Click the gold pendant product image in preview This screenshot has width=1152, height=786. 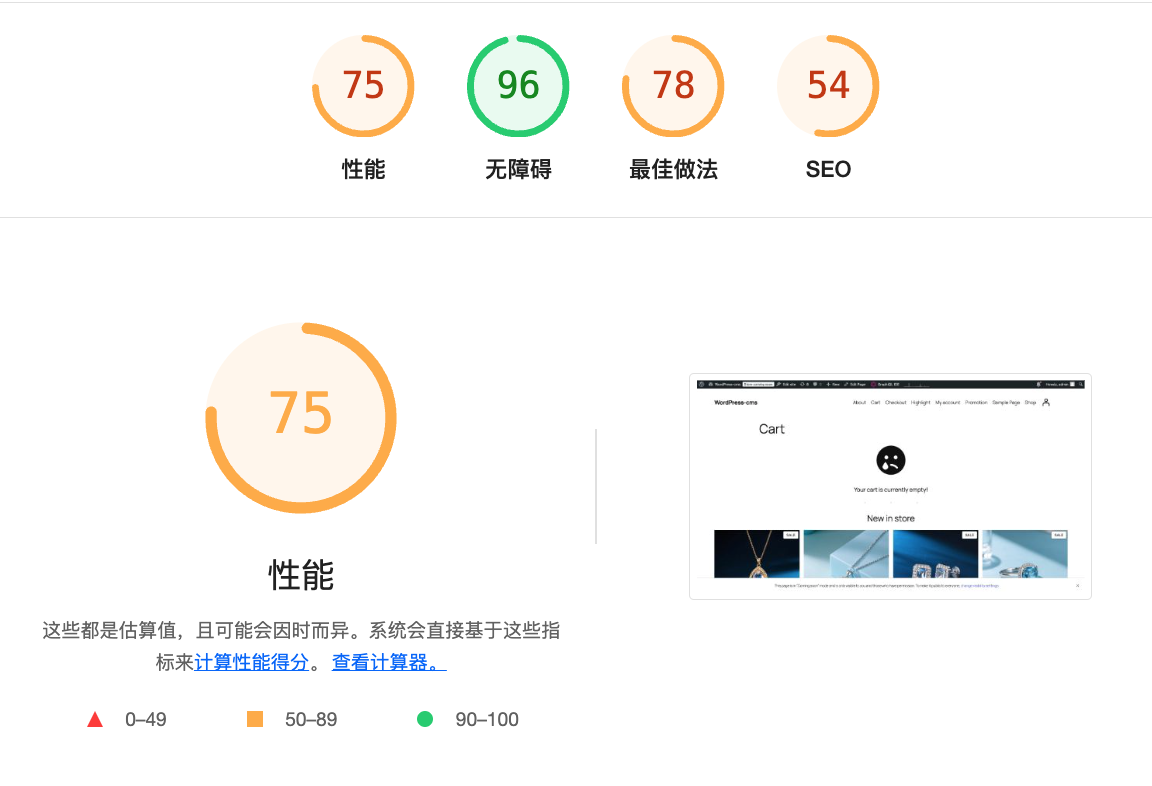point(757,554)
